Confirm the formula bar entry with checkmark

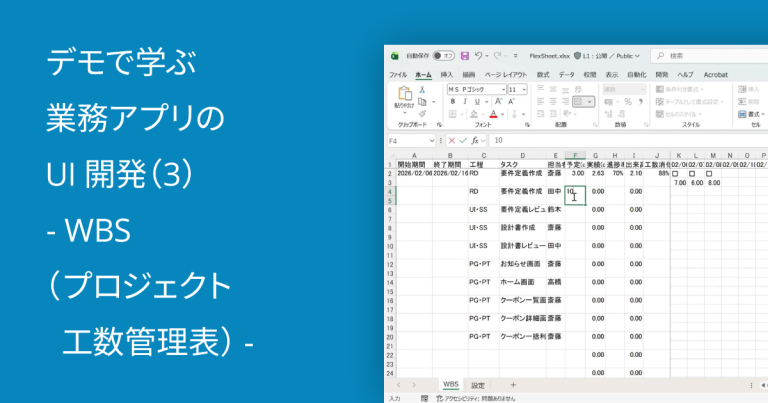463,141
